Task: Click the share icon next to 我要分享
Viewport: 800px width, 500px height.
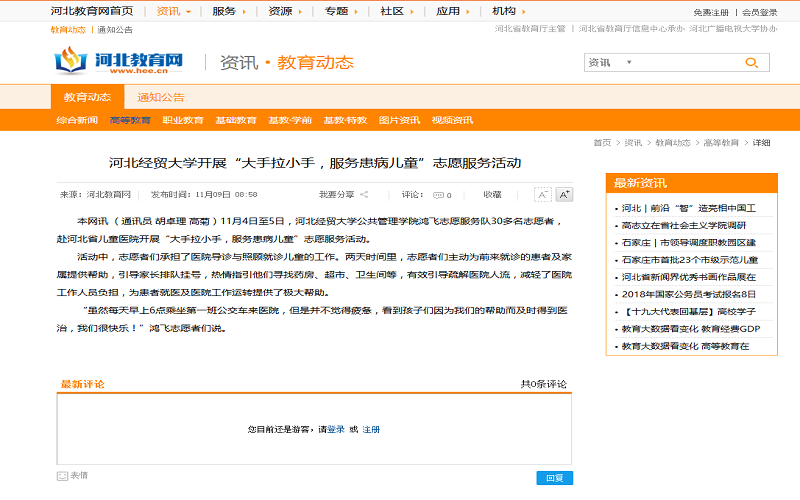Action: click(x=365, y=195)
